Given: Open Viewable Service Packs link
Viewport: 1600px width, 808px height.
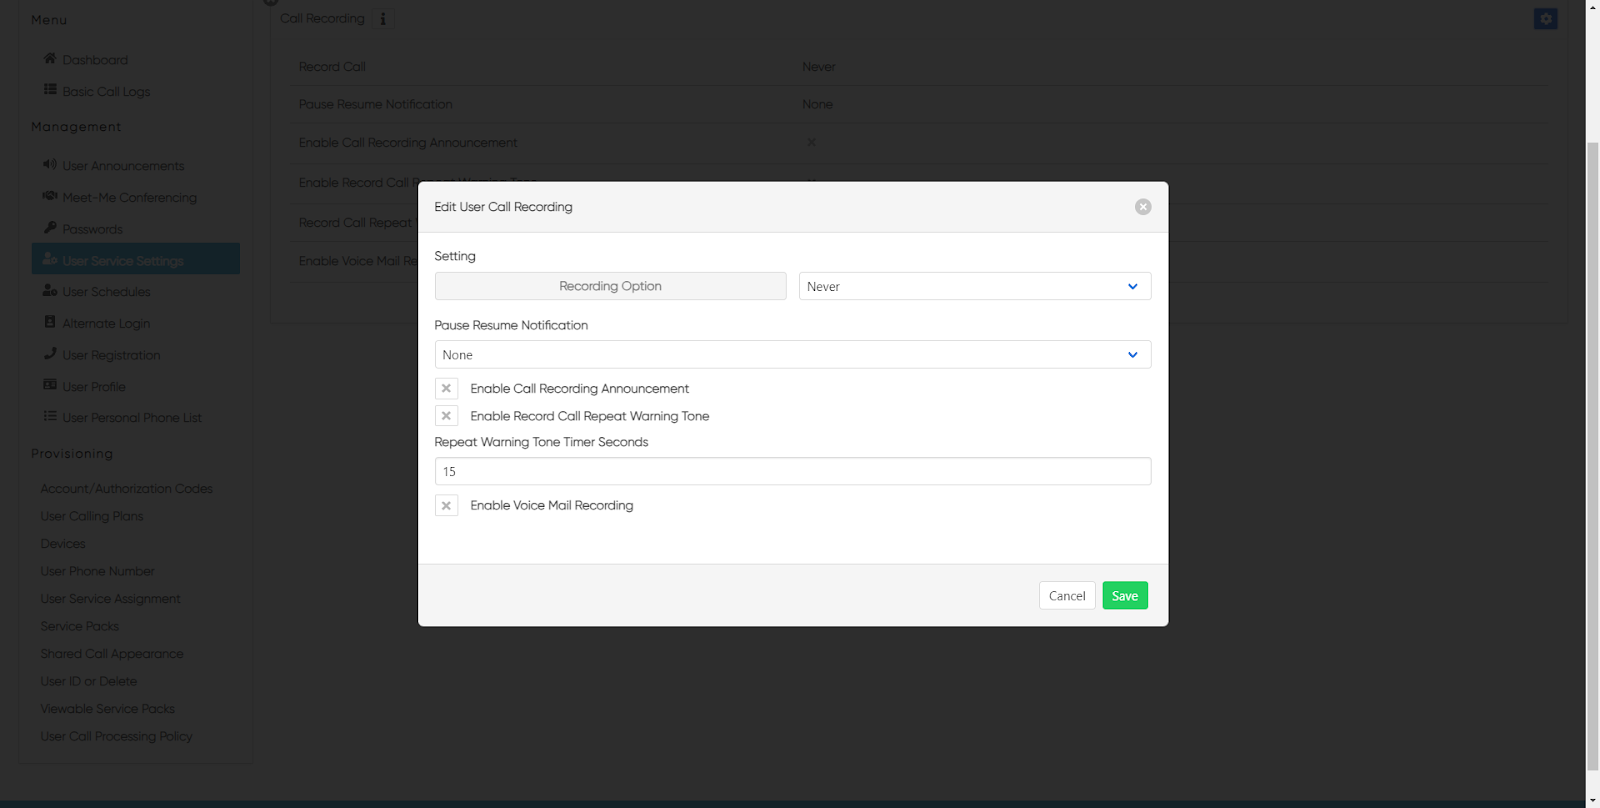Looking at the screenshot, I should pyautogui.click(x=107, y=709).
